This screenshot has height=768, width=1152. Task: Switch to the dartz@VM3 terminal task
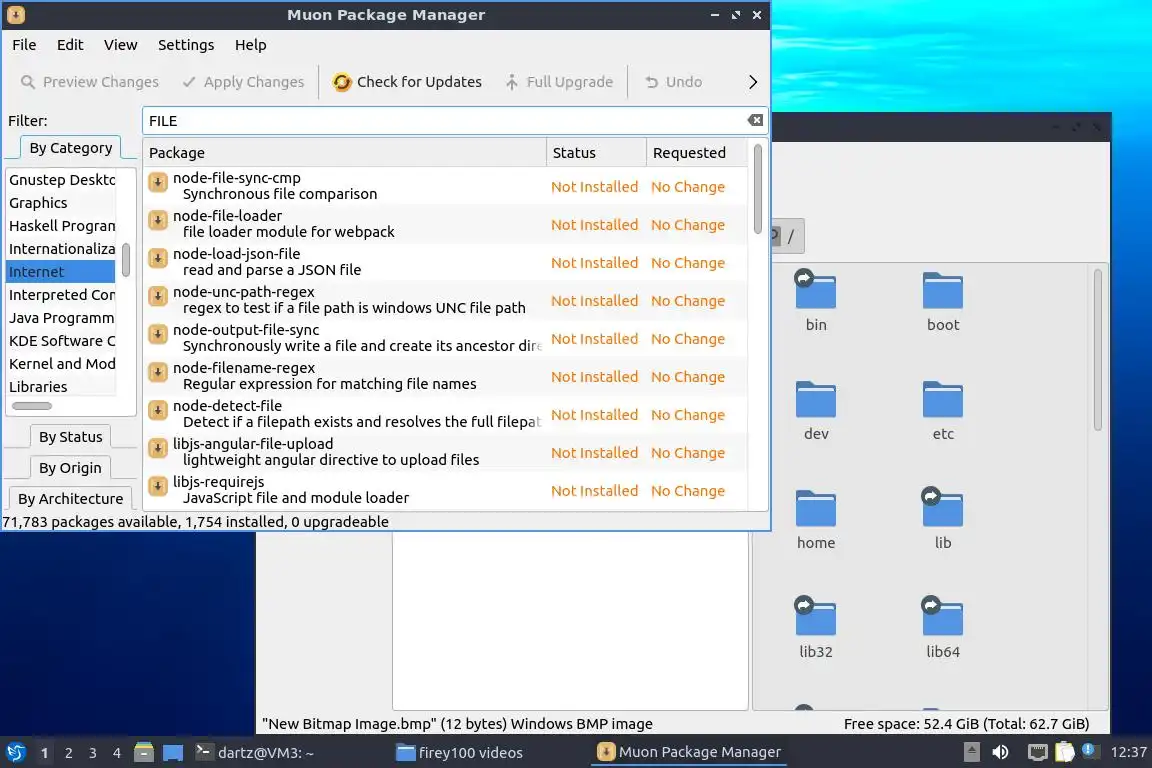point(255,752)
